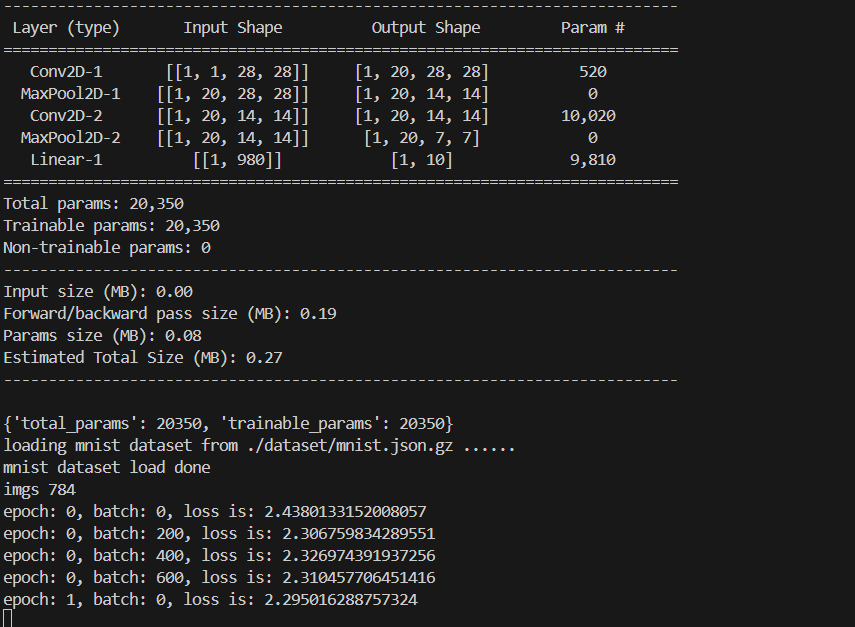The image size is (855, 627).
Task: Click the epoch 1 batch 0 loss line
Action: 210,600
